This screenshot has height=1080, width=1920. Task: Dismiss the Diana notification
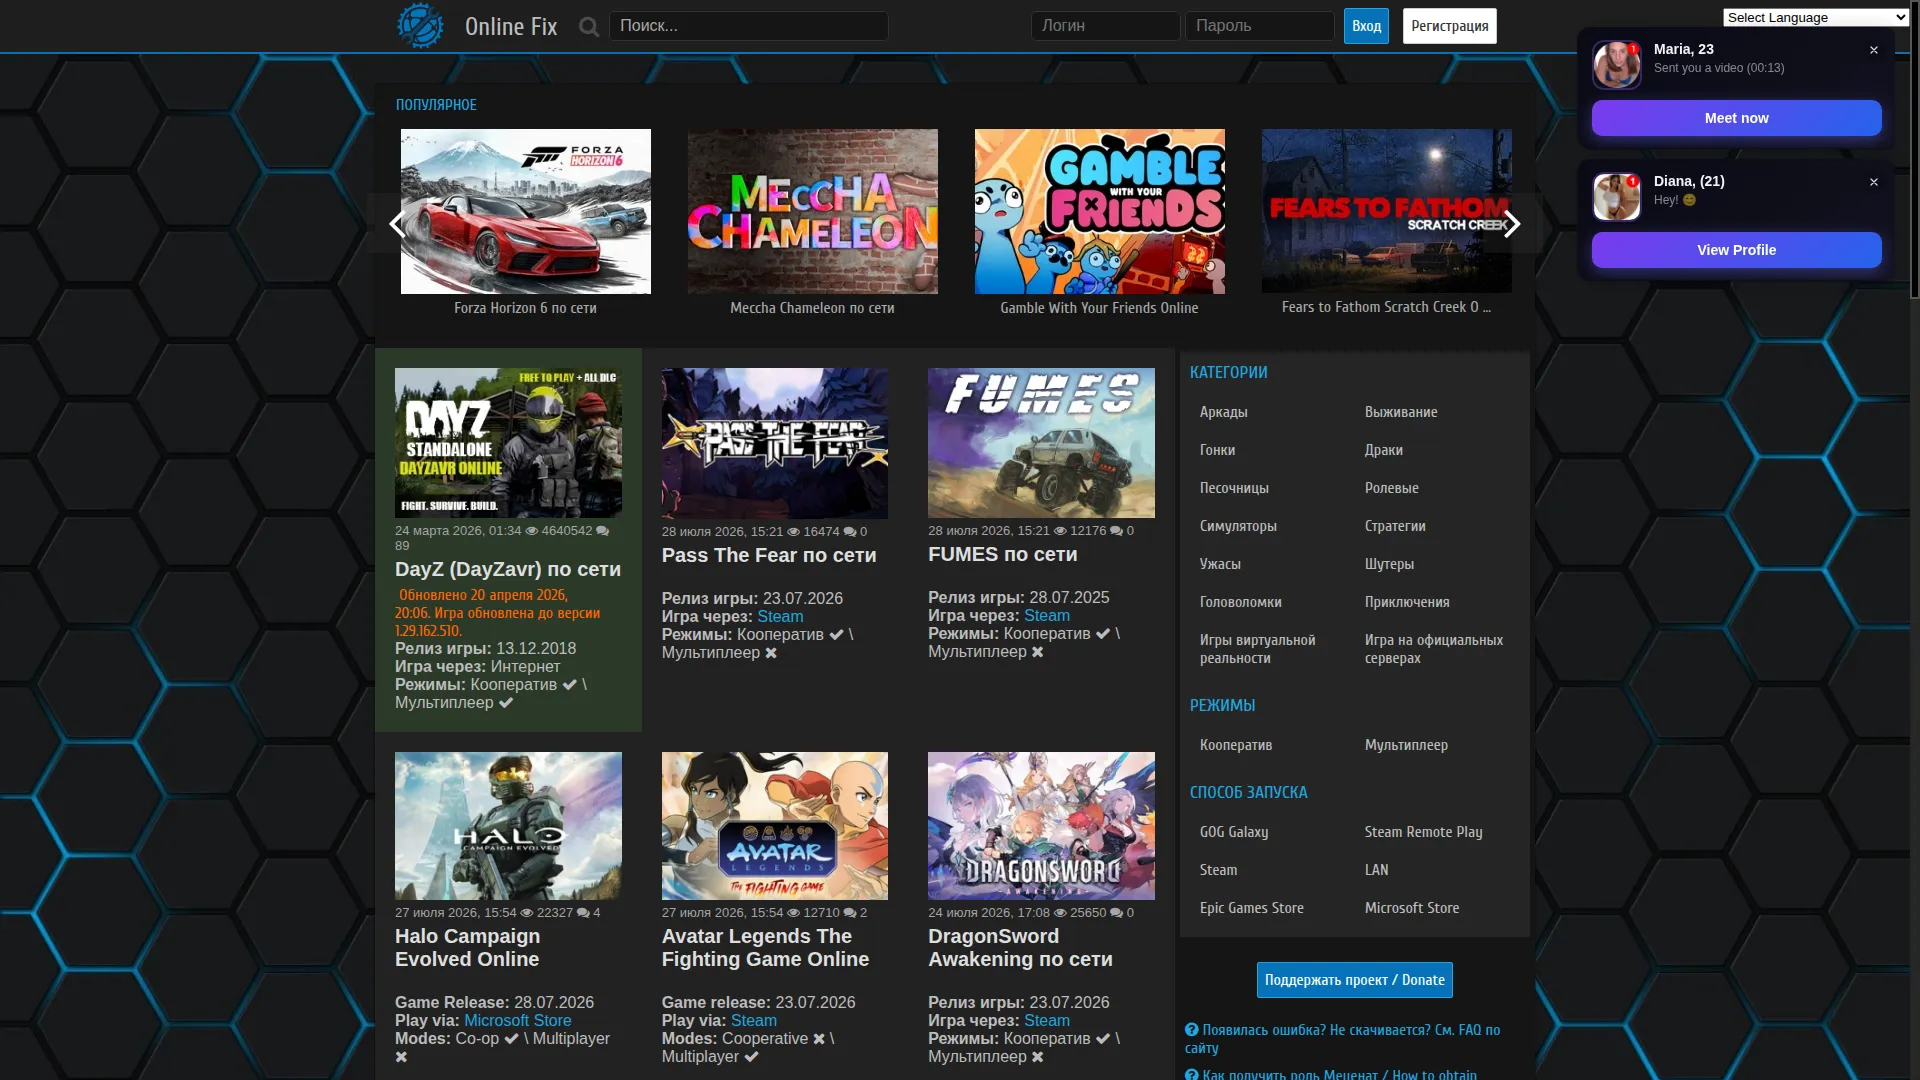click(x=1874, y=182)
